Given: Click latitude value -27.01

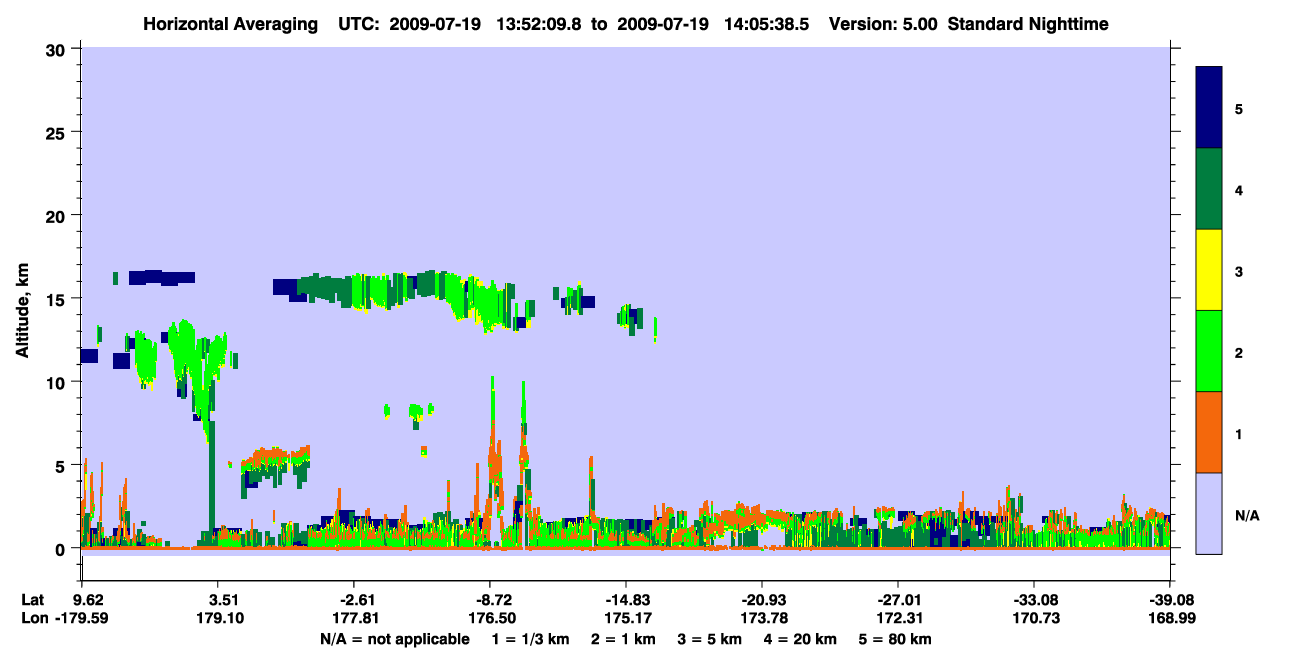Looking at the screenshot, I should [x=898, y=600].
